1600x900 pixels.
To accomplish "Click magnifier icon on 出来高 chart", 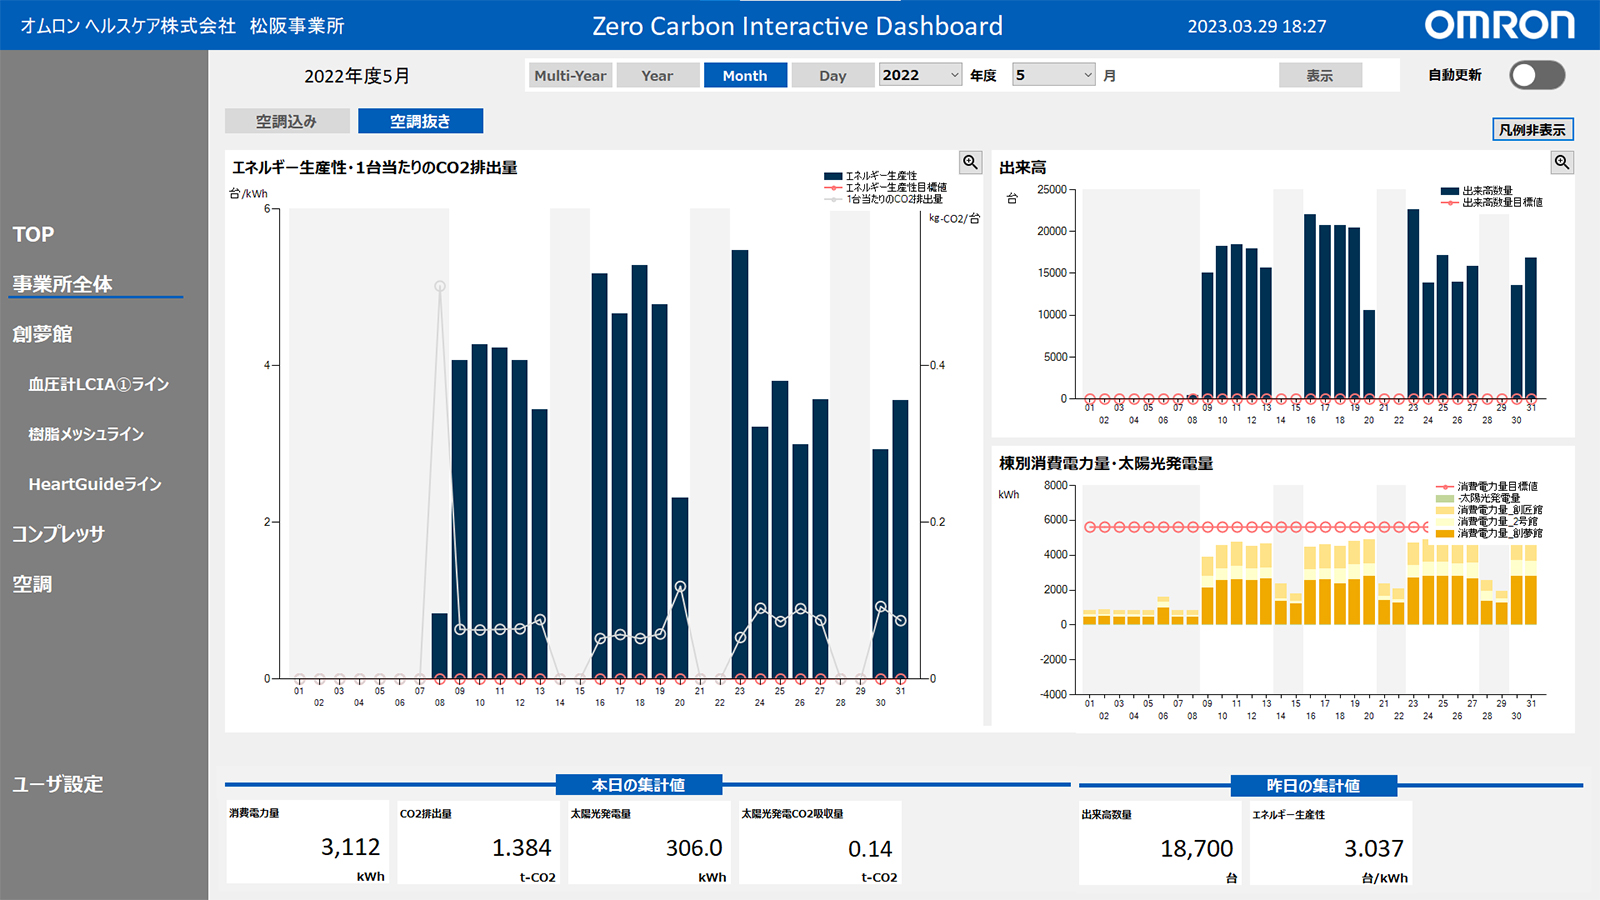I will [1561, 162].
